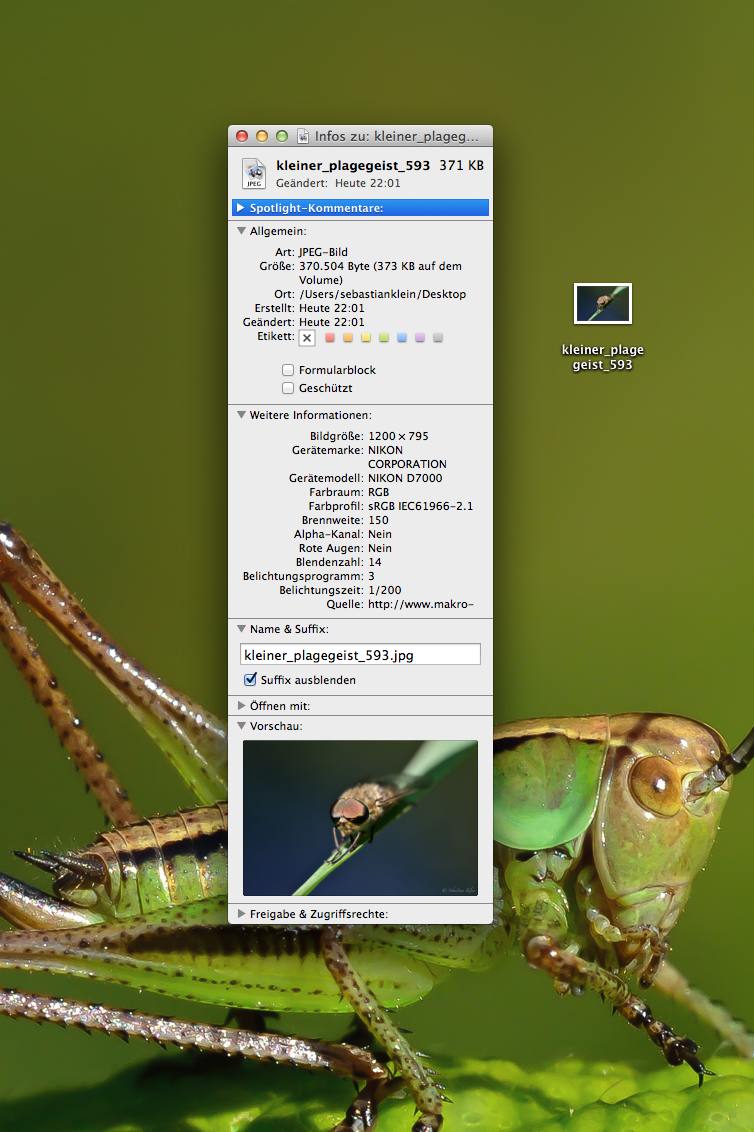This screenshot has width=754, height=1132.
Task: Apply the gray Etikett label color
Action: tap(438, 337)
